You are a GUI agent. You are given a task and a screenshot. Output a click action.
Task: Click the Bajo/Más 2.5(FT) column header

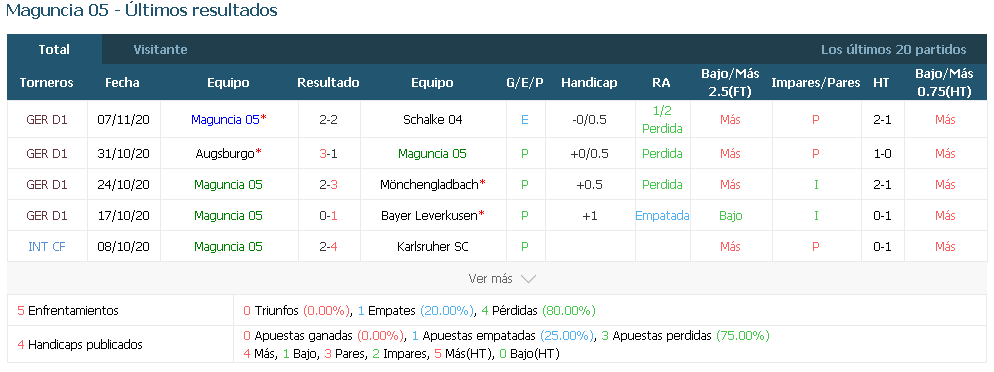pyautogui.click(x=730, y=82)
